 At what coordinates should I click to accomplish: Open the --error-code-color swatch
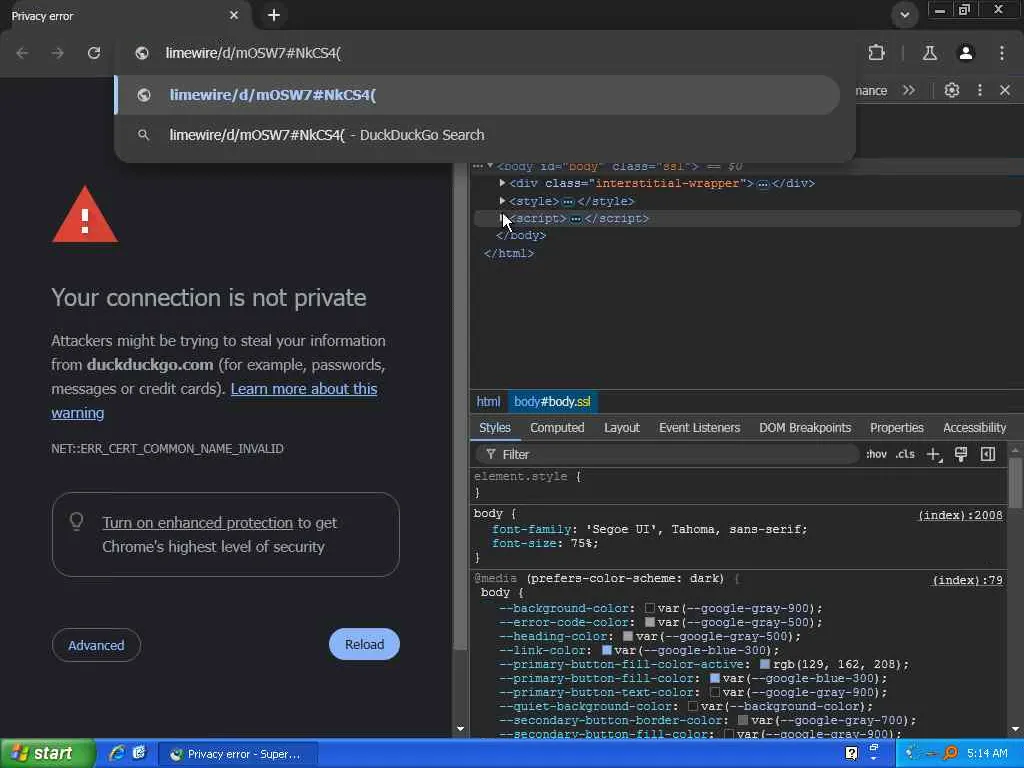(650, 622)
